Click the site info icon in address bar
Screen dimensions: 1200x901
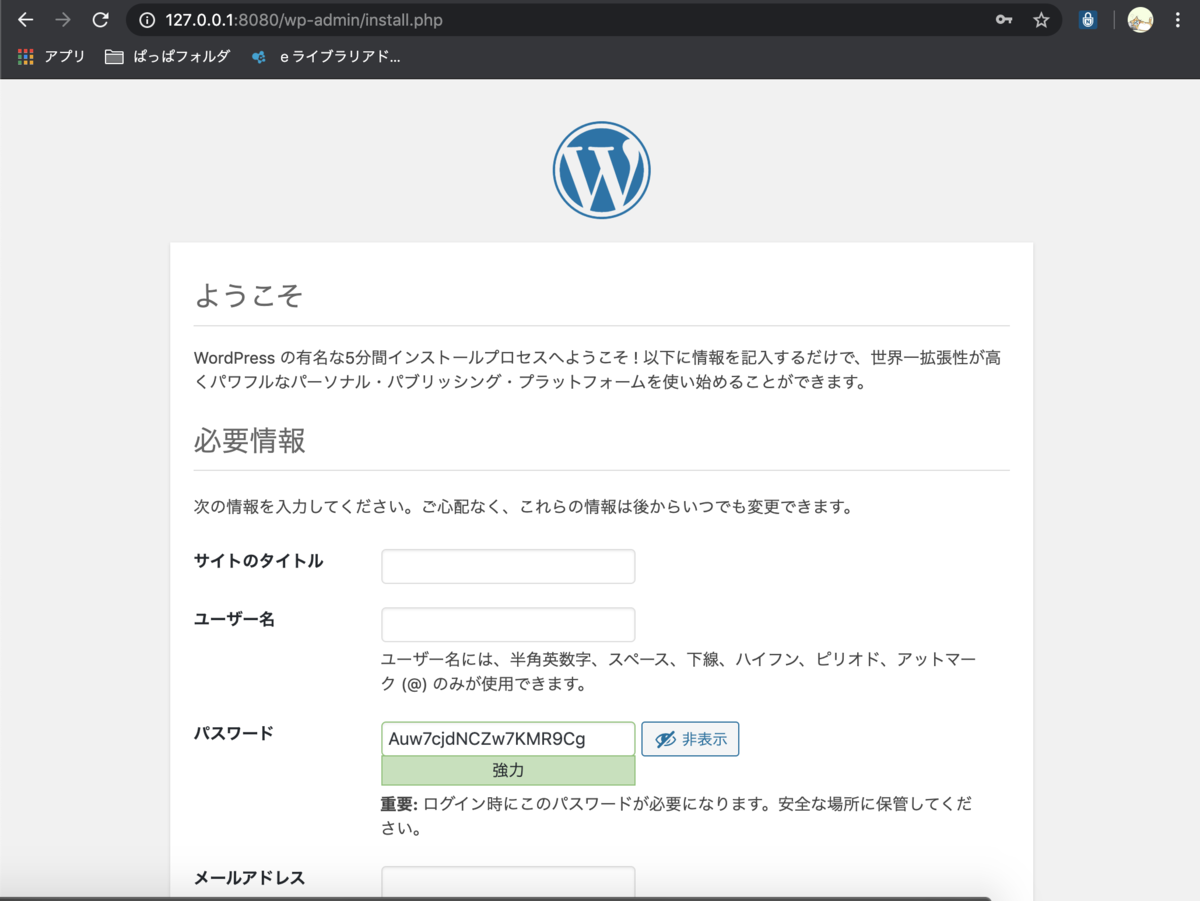pos(147,20)
